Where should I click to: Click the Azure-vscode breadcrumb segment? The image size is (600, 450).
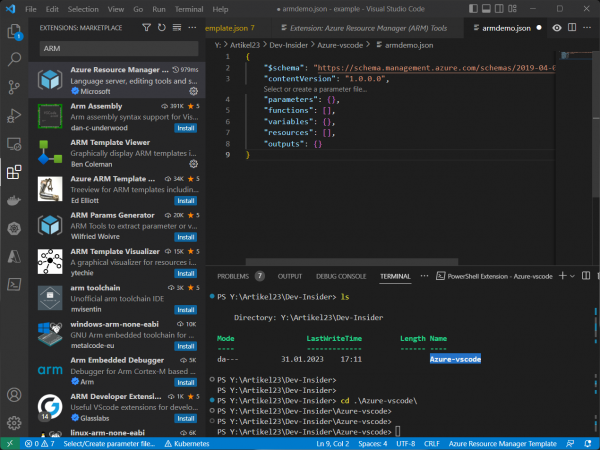point(339,45)
